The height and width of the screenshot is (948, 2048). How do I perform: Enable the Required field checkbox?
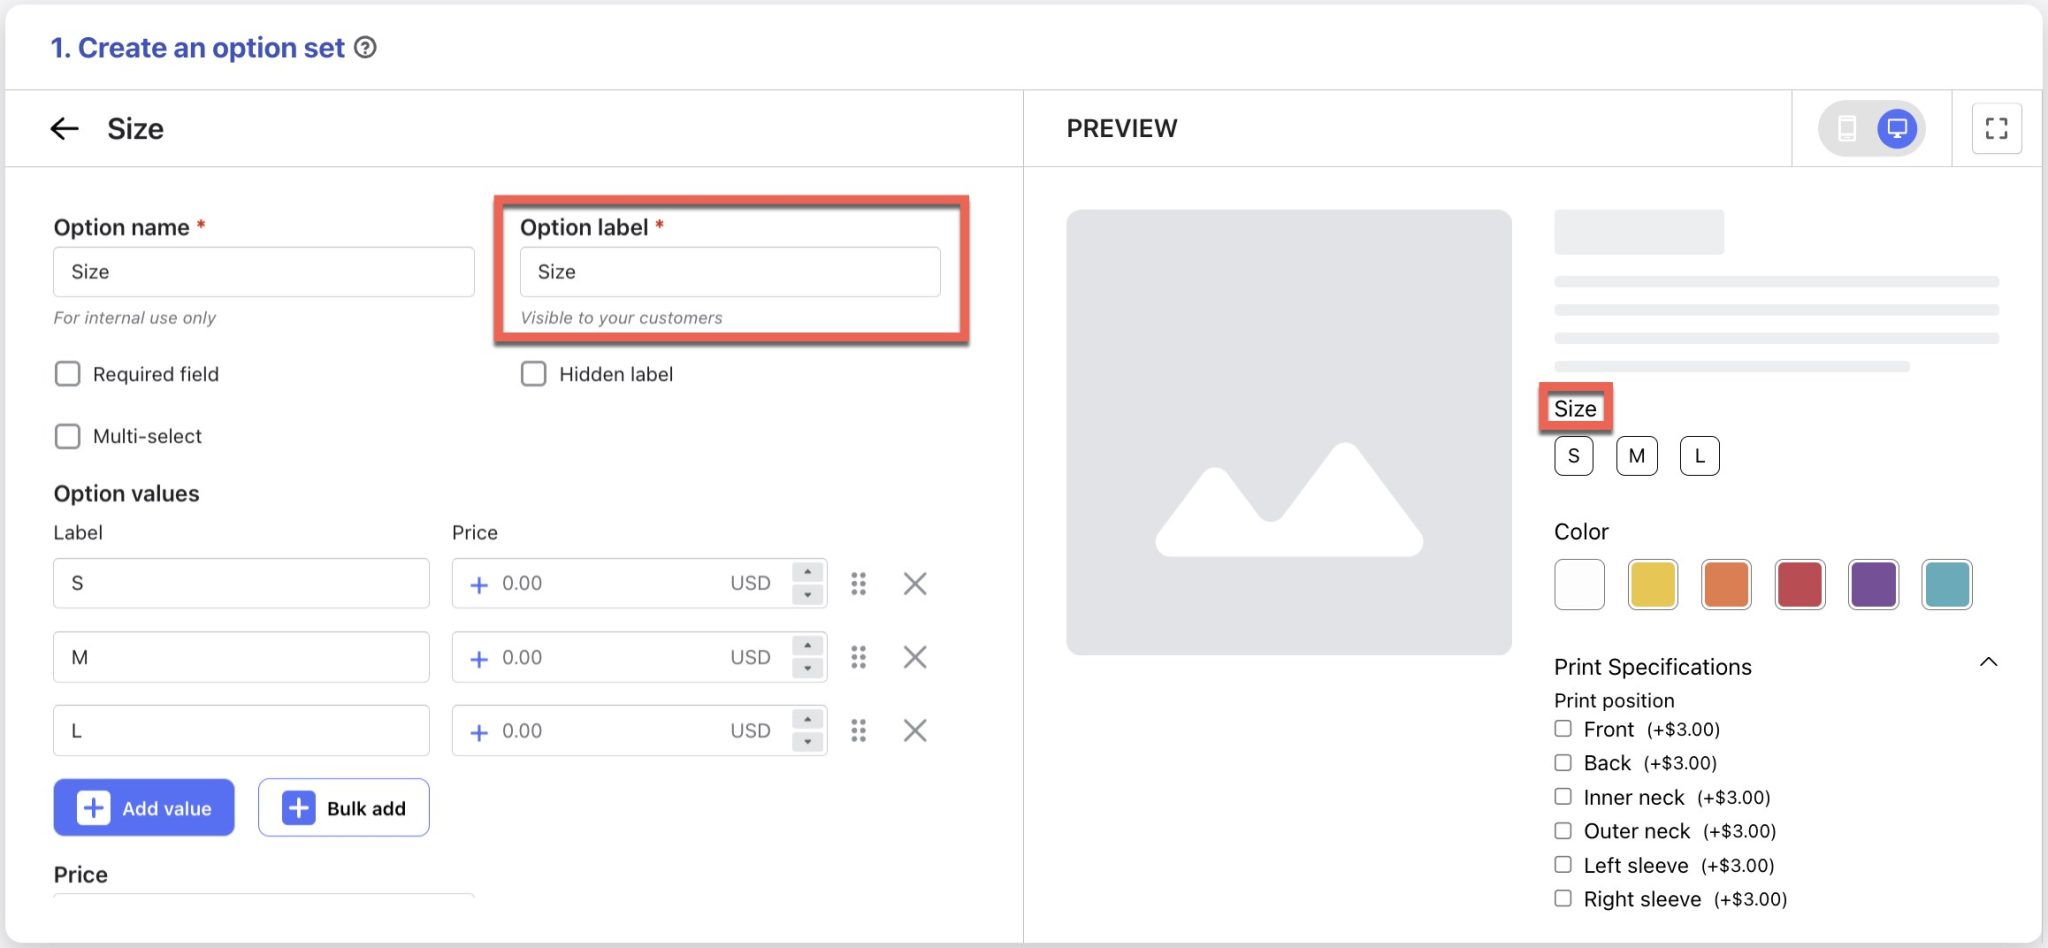67,373
